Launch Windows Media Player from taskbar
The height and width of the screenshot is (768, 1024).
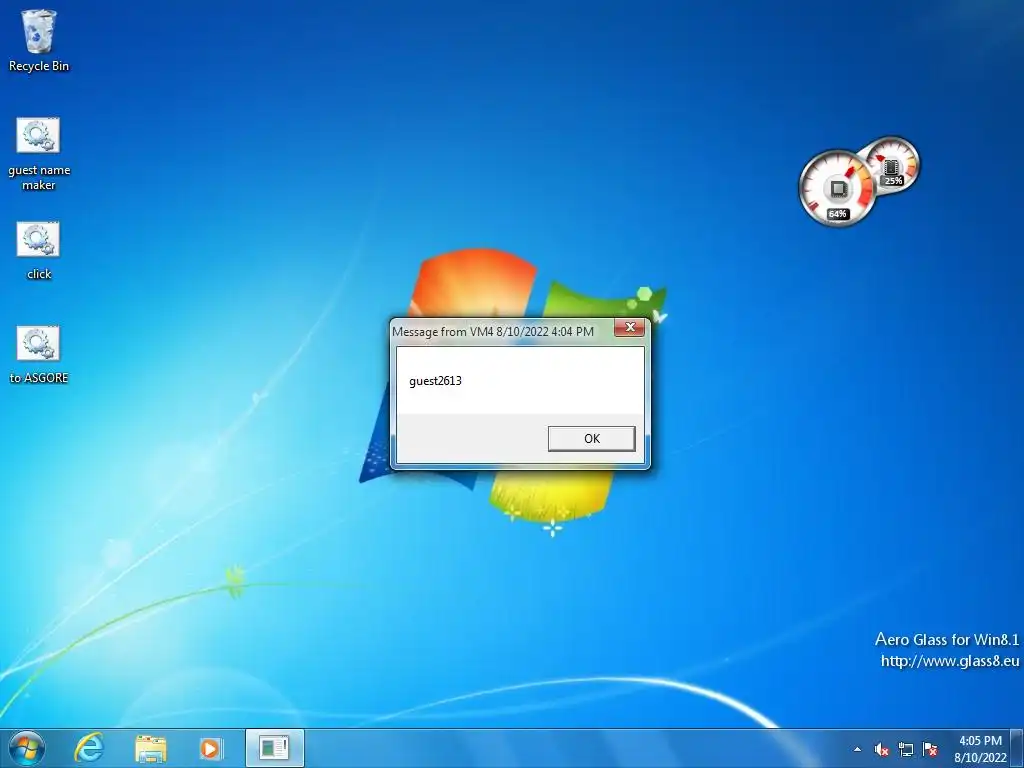coord(211,748)
